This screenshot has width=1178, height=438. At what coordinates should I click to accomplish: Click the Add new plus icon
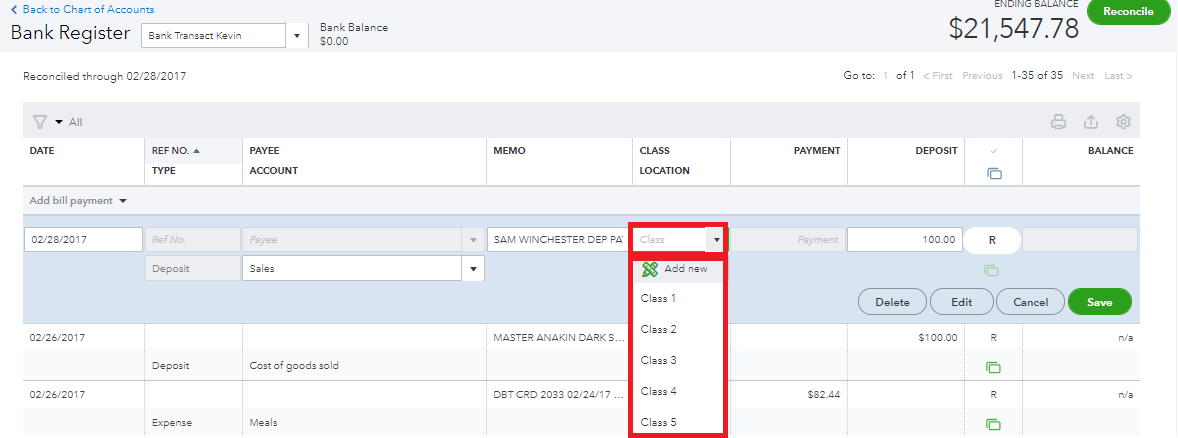pos(651,269)
